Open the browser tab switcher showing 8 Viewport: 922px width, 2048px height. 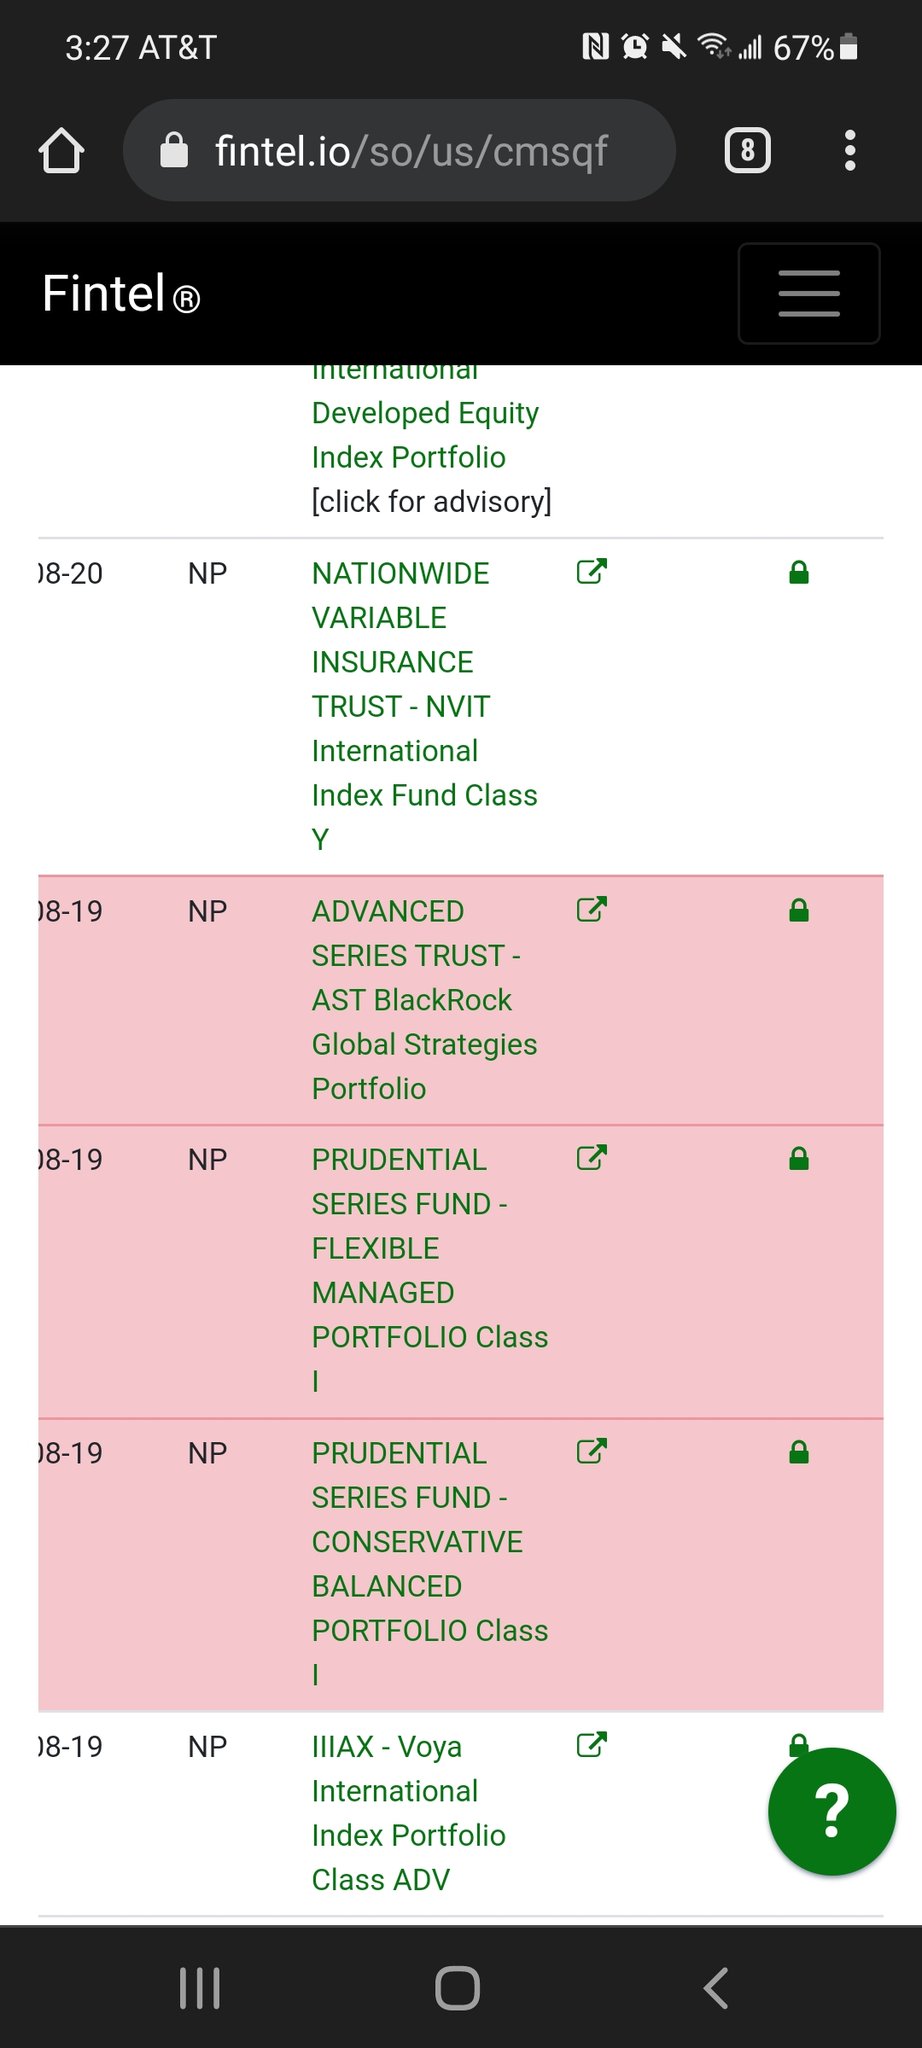point(747,151)
